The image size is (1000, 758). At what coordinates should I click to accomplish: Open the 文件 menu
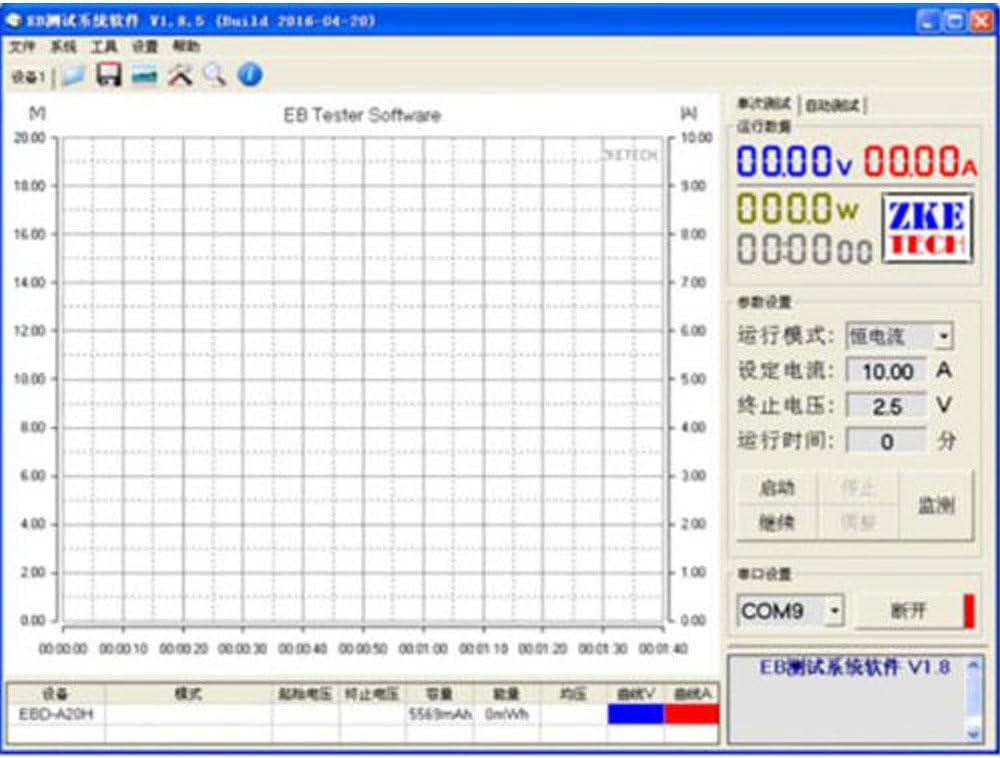pyautogui.click(x=22, y=47)
